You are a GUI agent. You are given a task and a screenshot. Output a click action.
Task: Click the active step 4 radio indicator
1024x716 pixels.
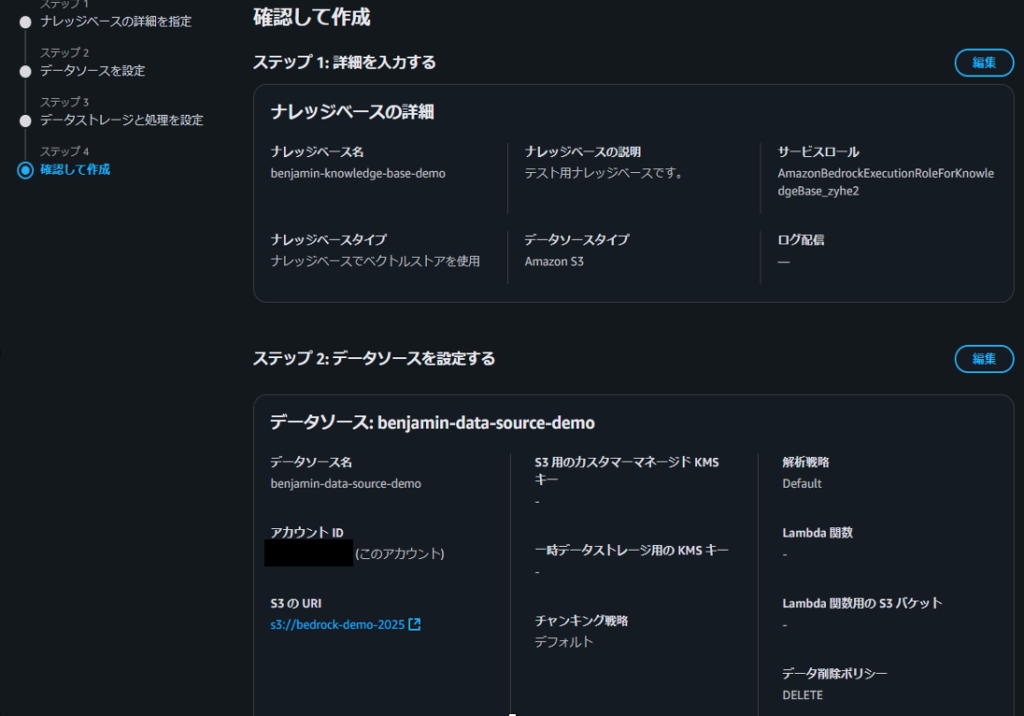(26, 170)
